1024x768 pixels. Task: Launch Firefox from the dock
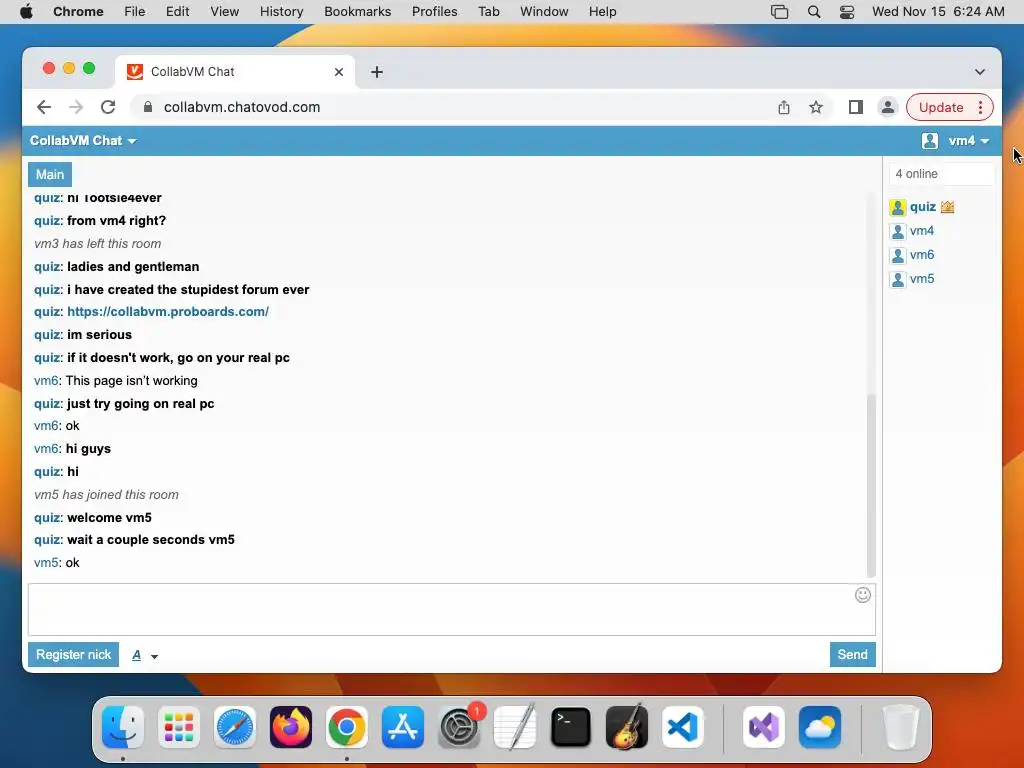291,727
